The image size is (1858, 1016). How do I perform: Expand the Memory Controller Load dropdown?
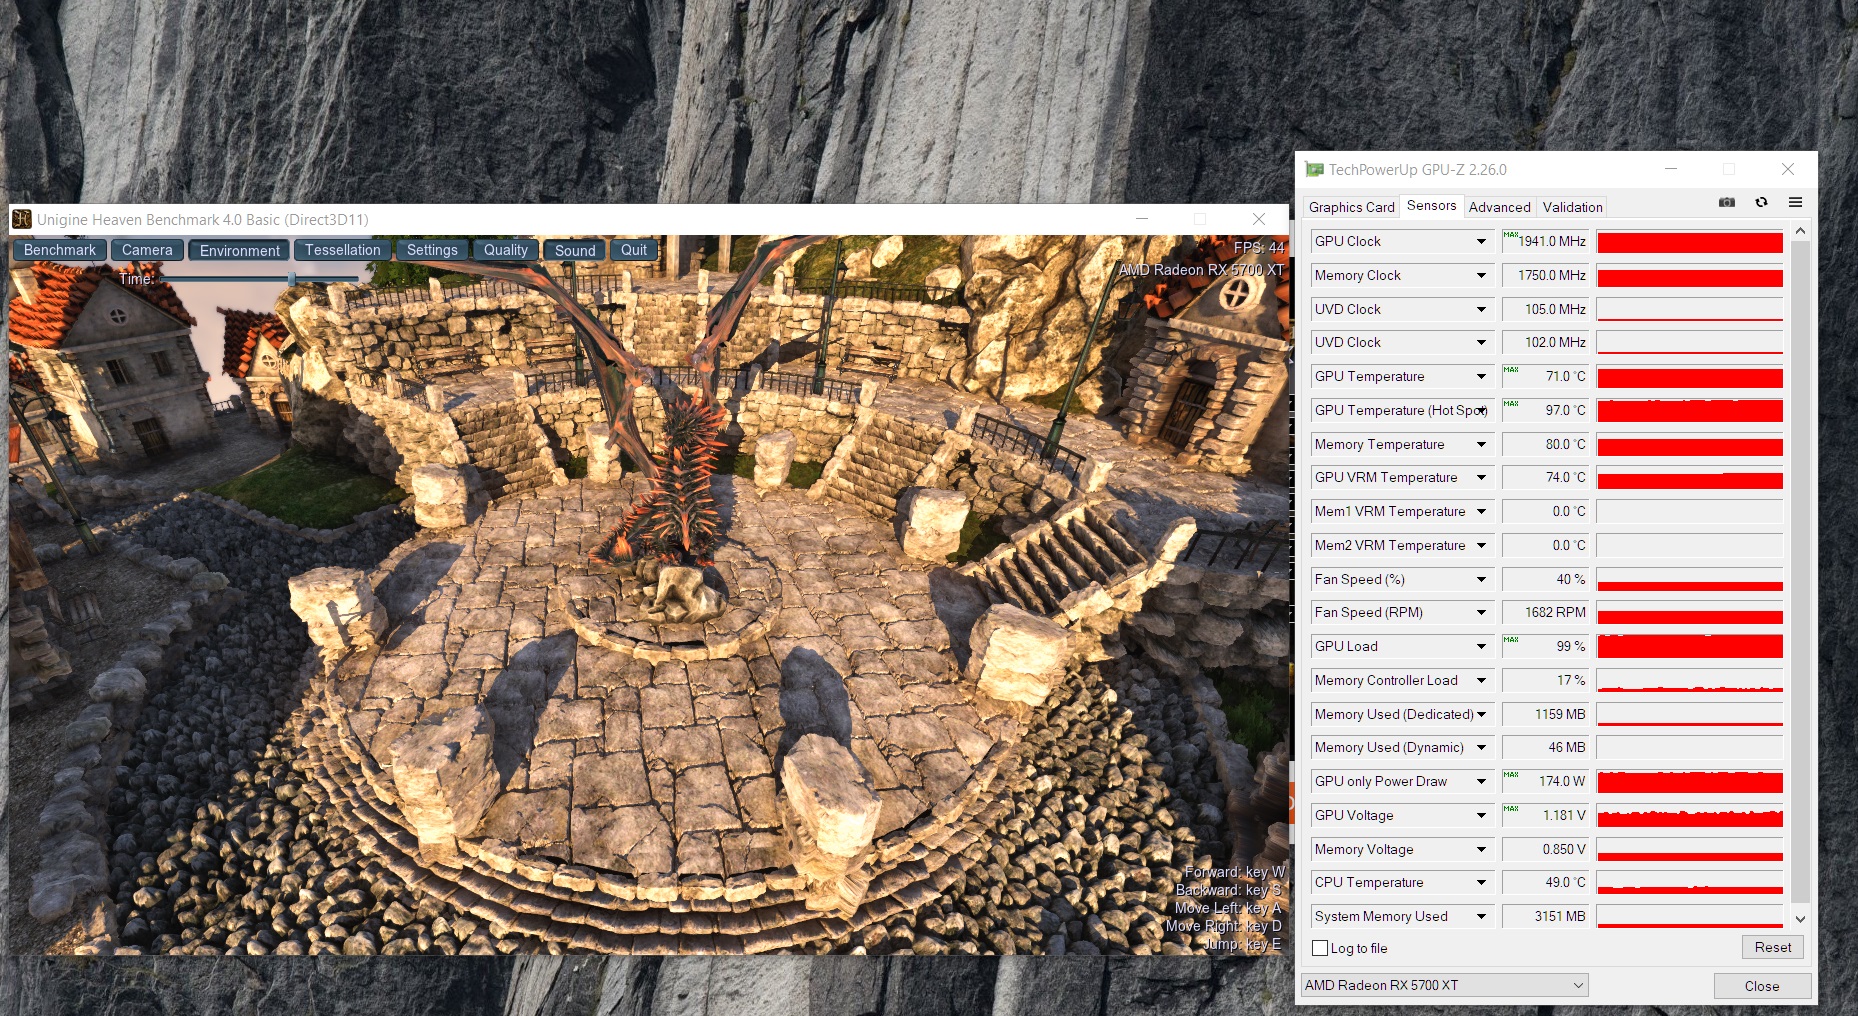(1481, 680)
